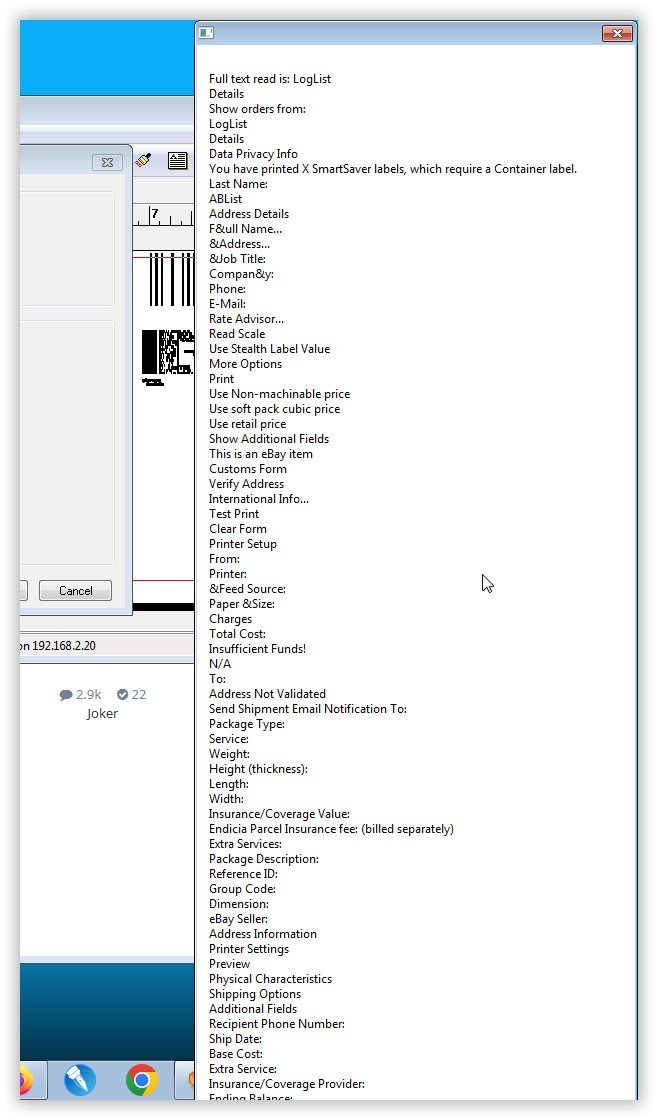Image resolution: width=658 pixels, height=1120 pixels.
Task: Open the blue pen-nib app in taskbar
Action: pyautogui.click(x=80, y=1079)
